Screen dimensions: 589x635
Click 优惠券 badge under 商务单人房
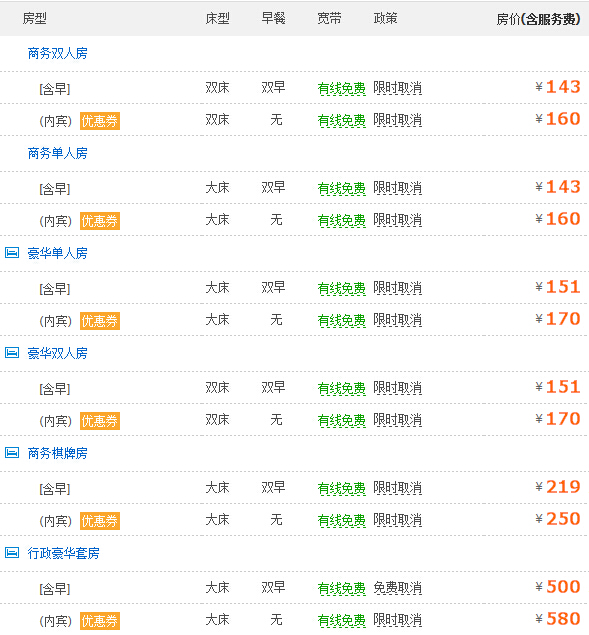click(100, 221)
